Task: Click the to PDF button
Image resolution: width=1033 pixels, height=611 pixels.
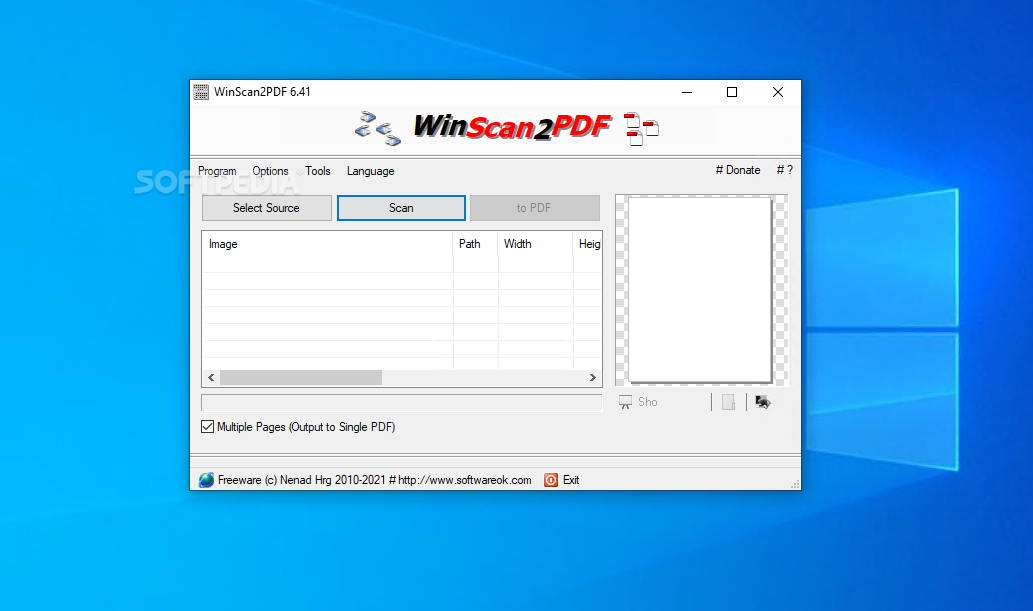Action: coord(534,208)
